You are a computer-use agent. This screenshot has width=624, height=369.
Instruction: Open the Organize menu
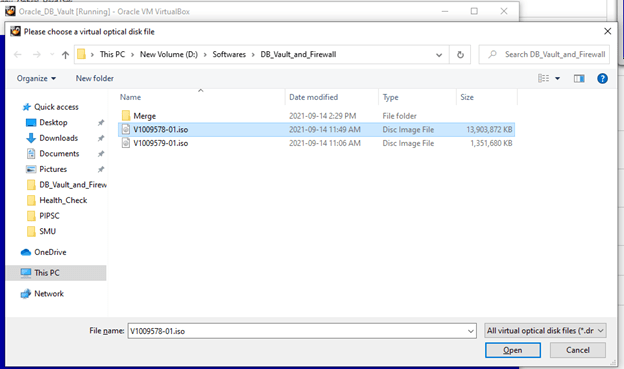point(36,78)
